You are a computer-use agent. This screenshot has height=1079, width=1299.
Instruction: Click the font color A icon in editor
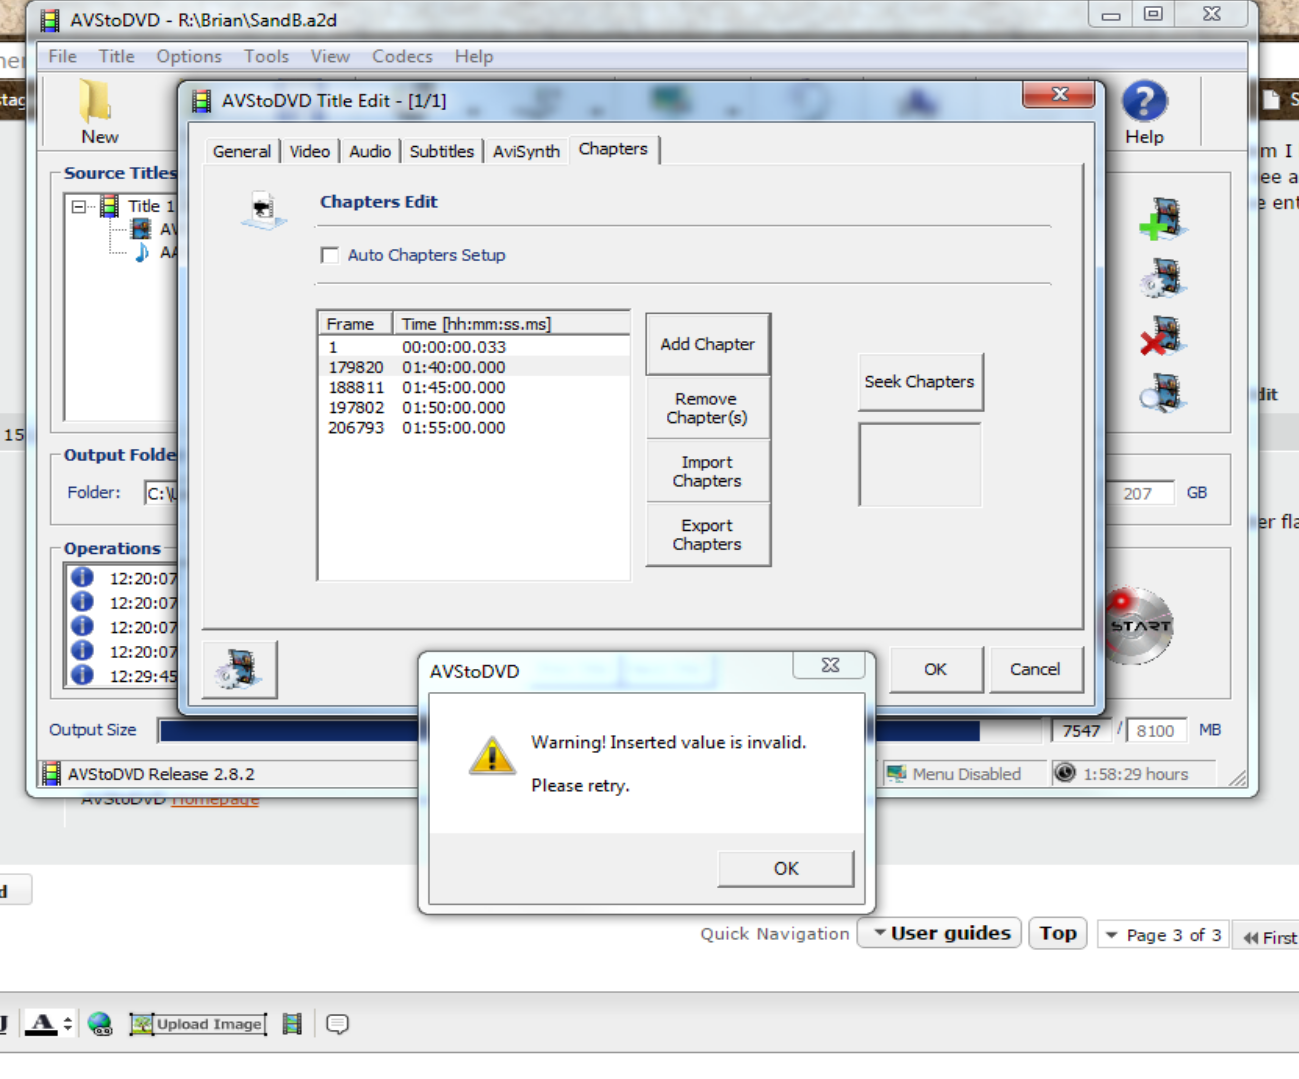click(41, 1024)
